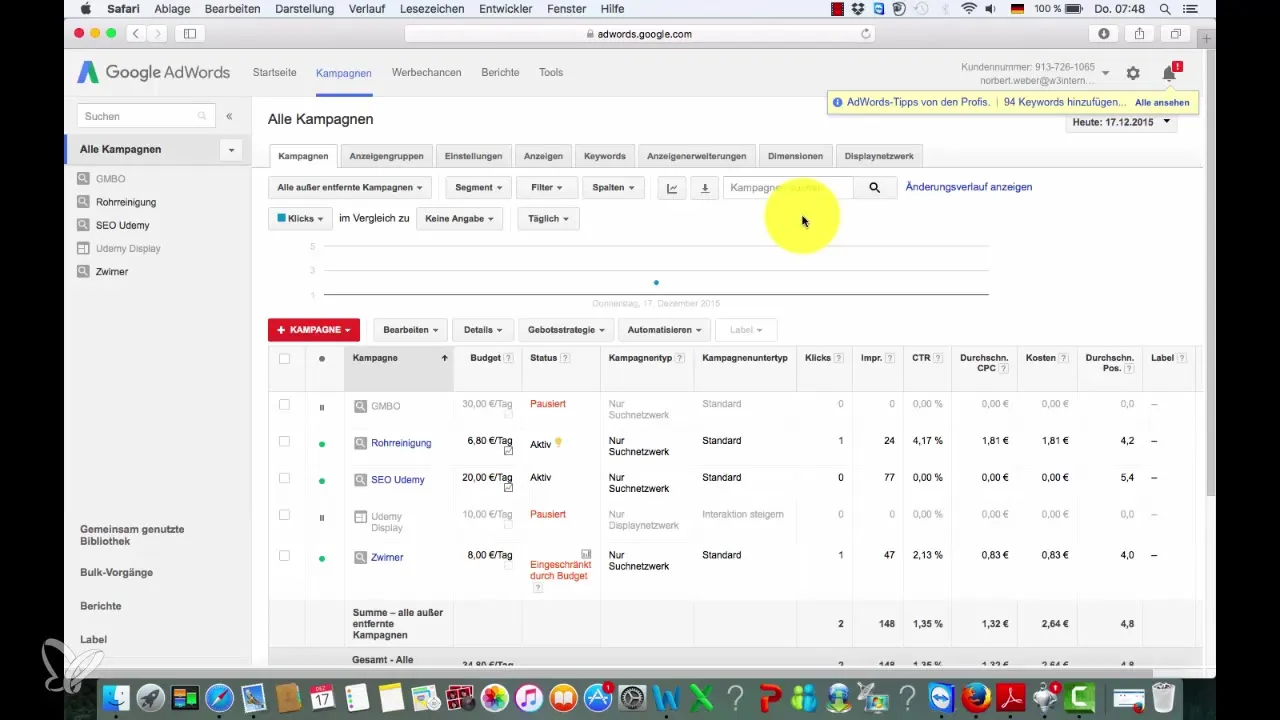Image resolution: width=1280 pixels, height=720 pixels.
Task: Open the Filter dropdown
Action: click(546, 188)
